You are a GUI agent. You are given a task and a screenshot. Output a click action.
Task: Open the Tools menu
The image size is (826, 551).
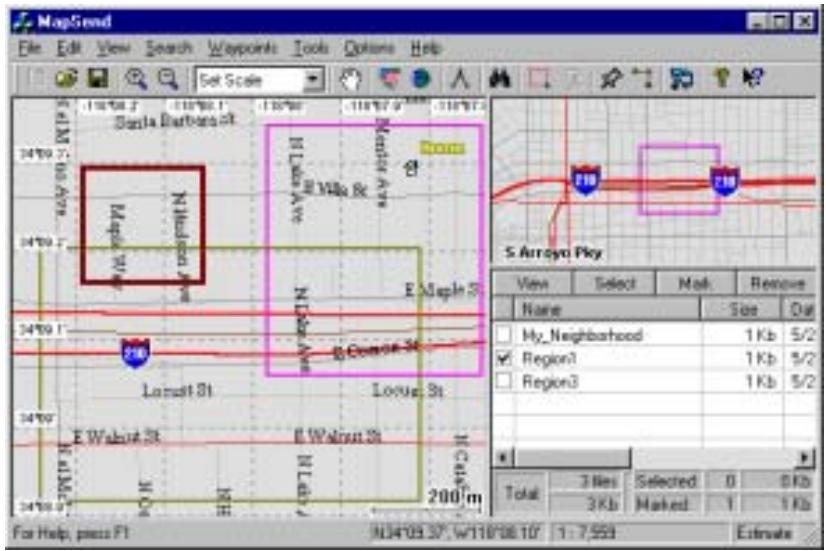311,48
